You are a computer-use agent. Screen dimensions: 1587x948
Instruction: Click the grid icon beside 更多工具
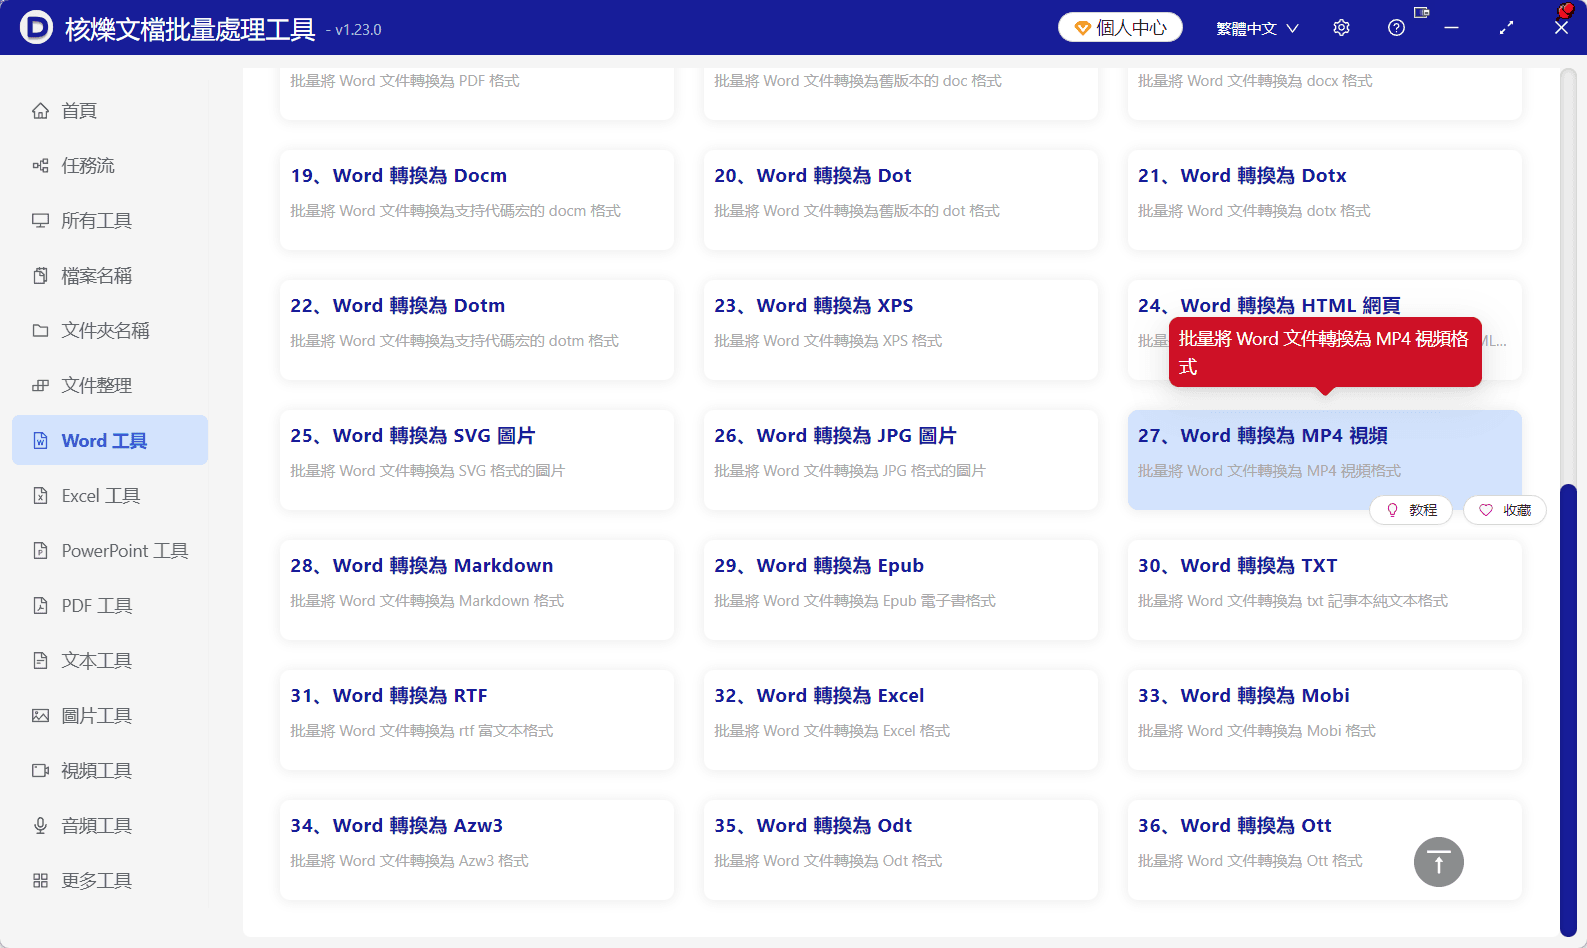click(40, 881)
